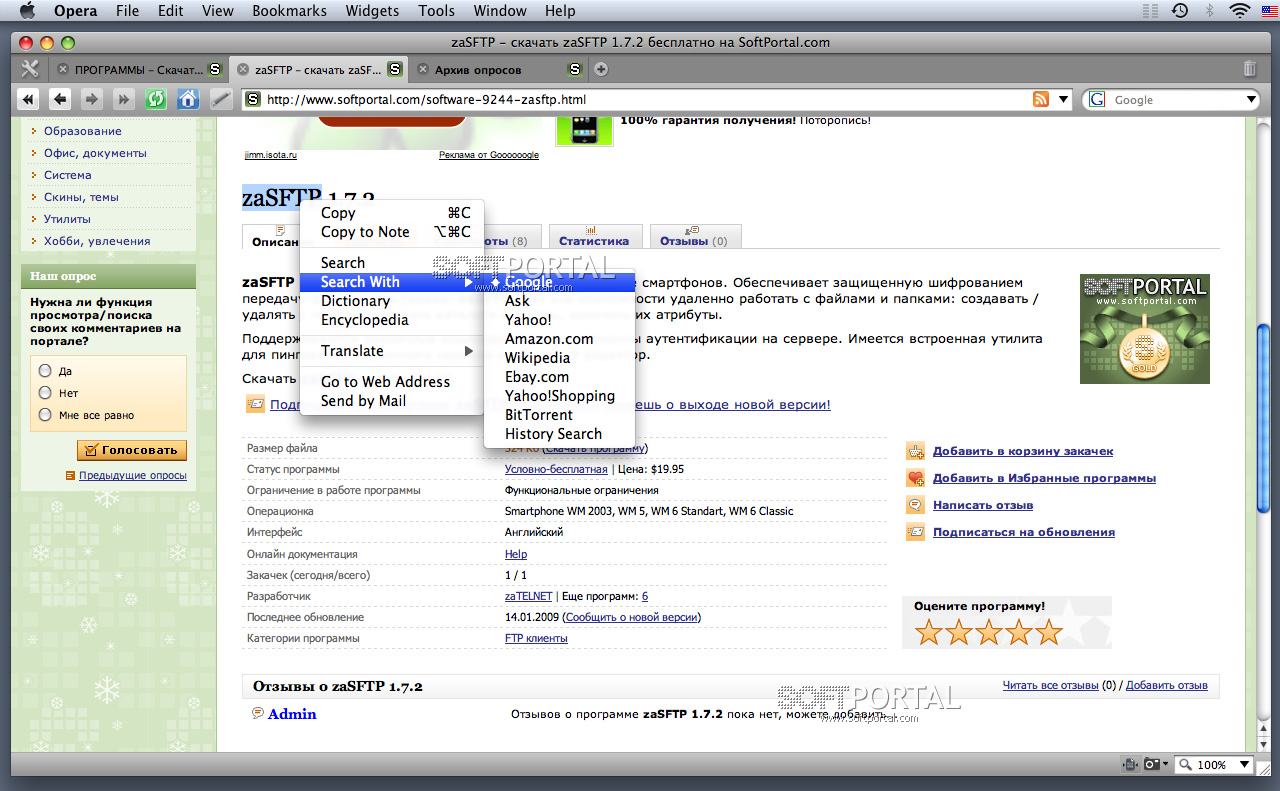
Task: Open the search engine dropdown arrow
Action: tap(1251, 99)
